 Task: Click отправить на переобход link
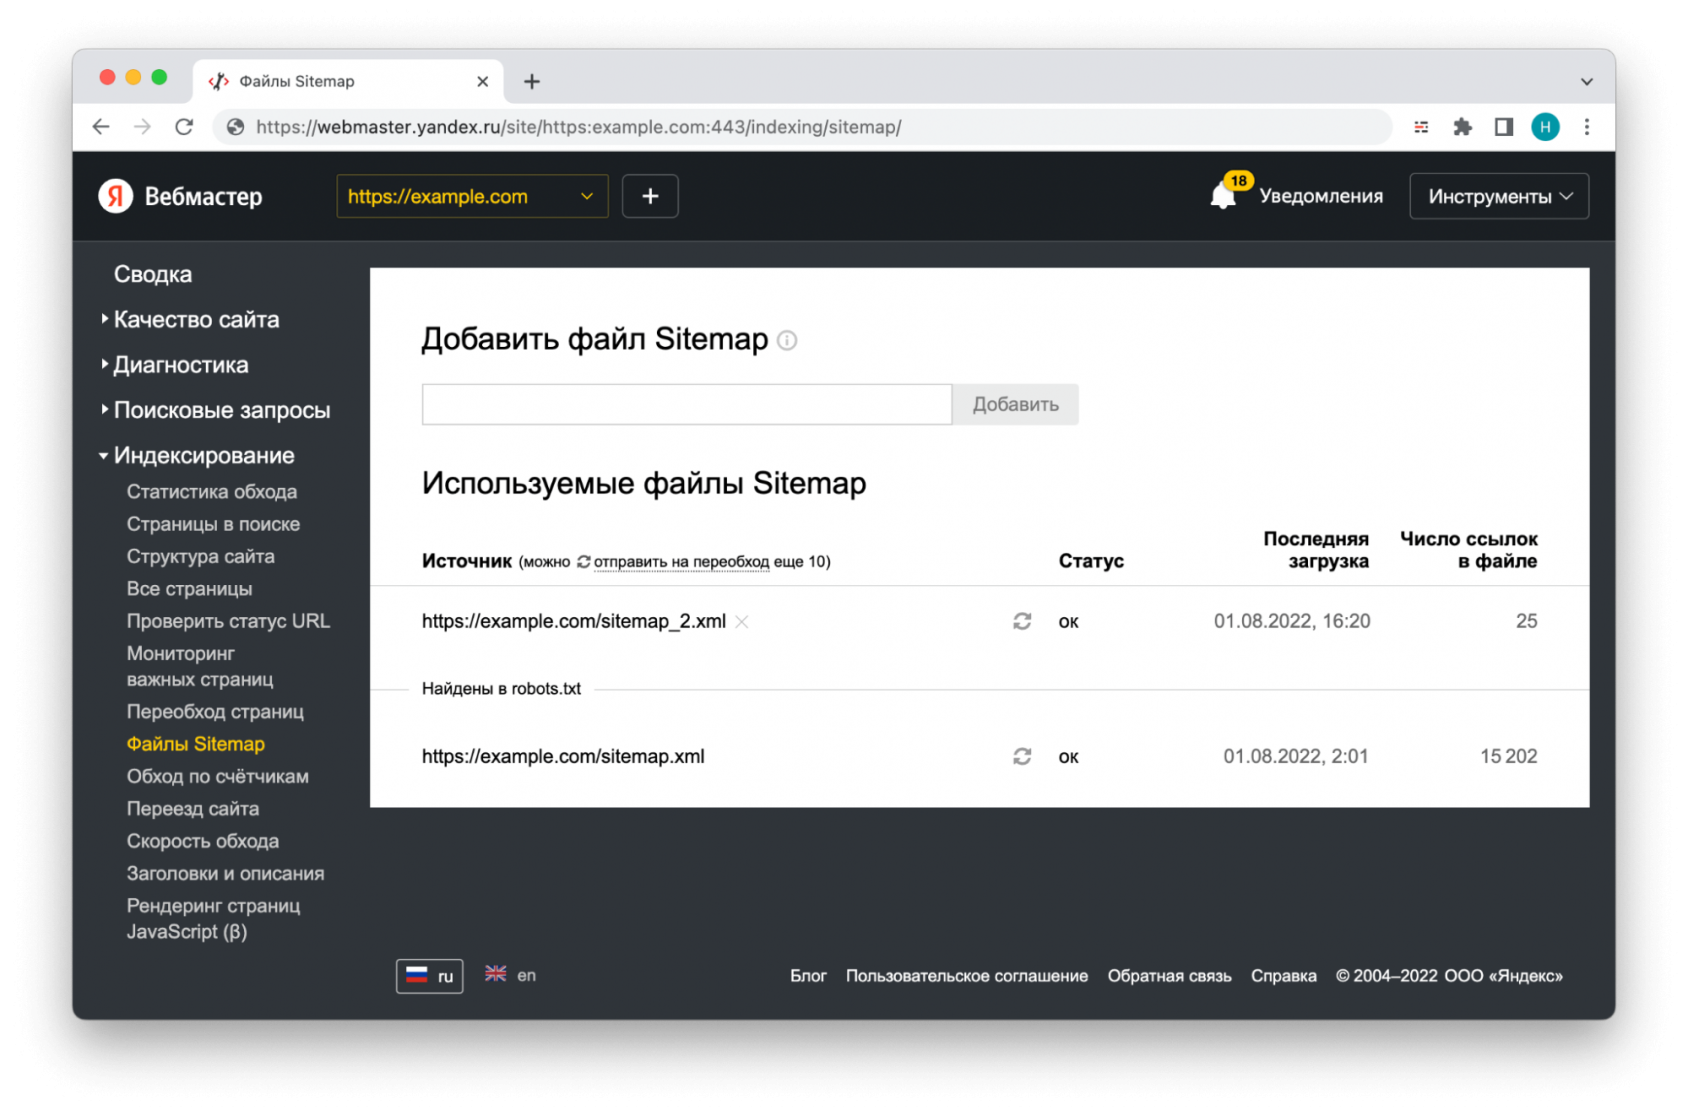point(681,562)
